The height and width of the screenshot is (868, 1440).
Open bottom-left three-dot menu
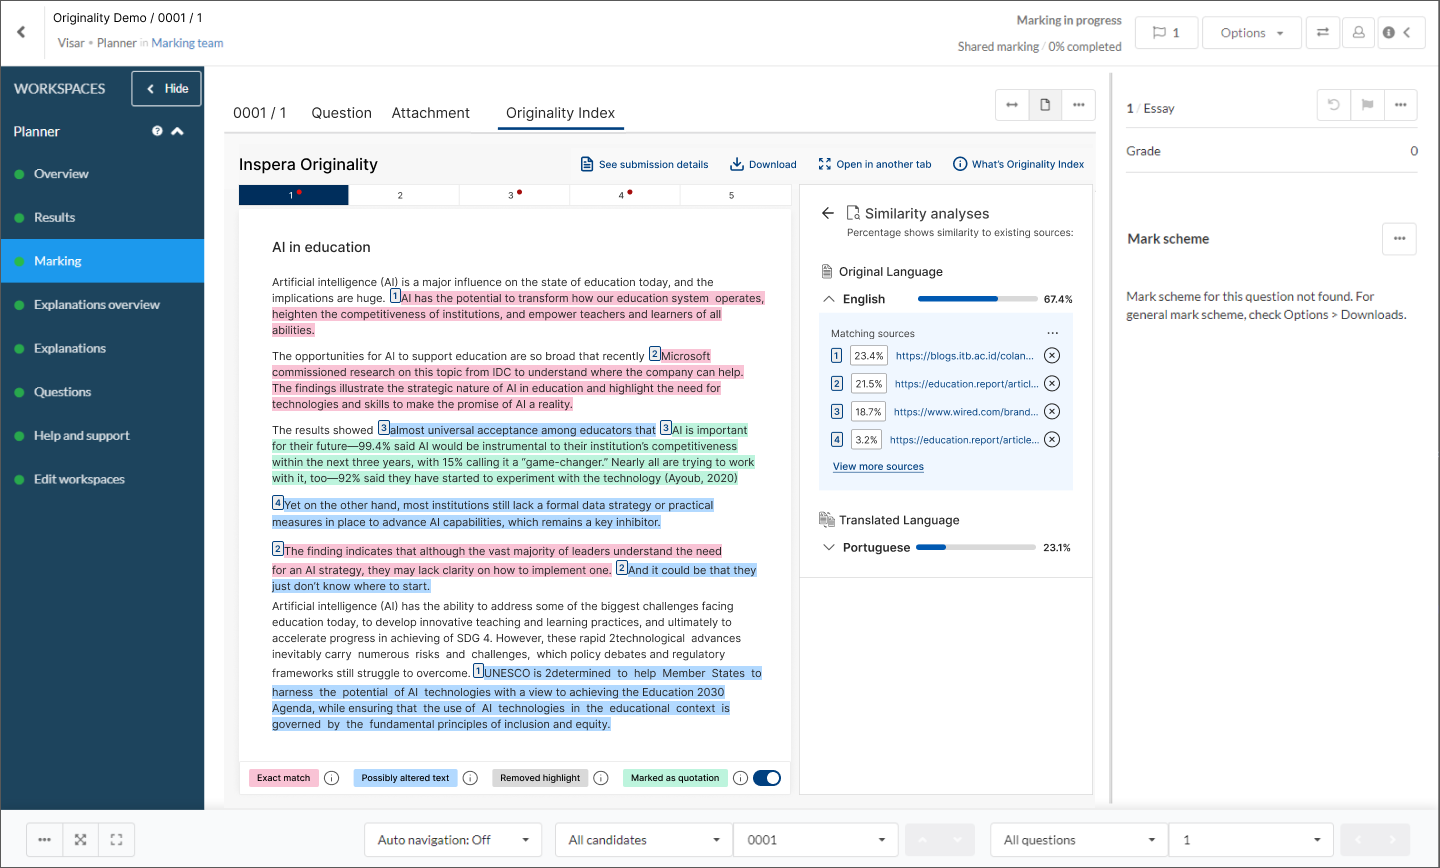(x=45, y=840)
